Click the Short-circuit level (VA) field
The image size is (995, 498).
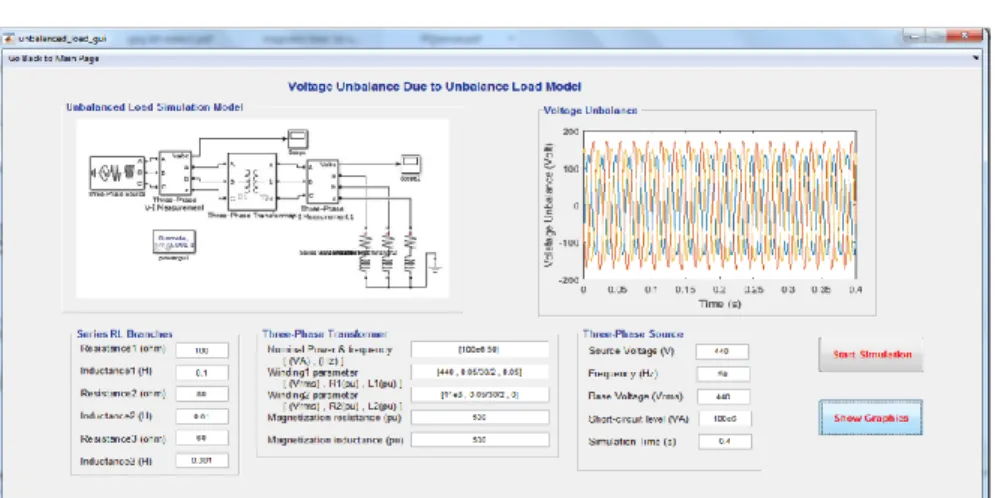[725, 419]
